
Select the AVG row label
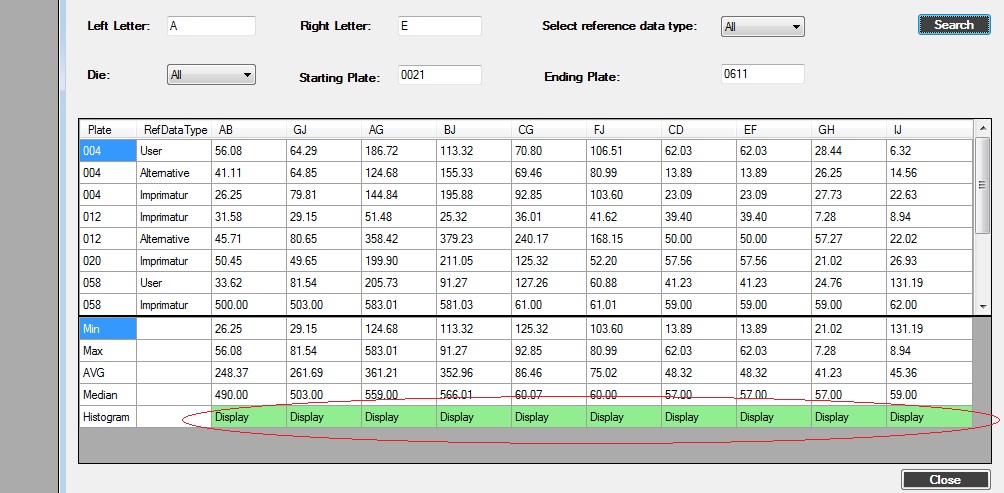(x=108, y=373)
